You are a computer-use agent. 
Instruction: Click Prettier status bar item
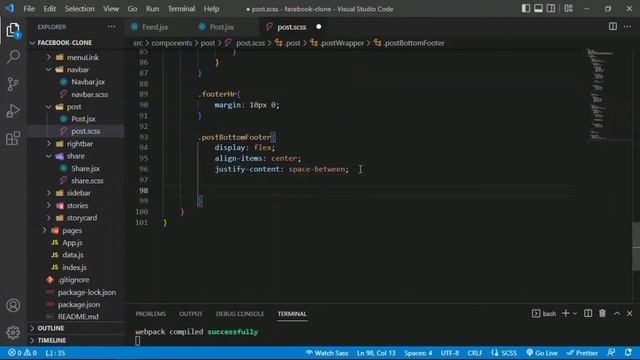(582, 353)
